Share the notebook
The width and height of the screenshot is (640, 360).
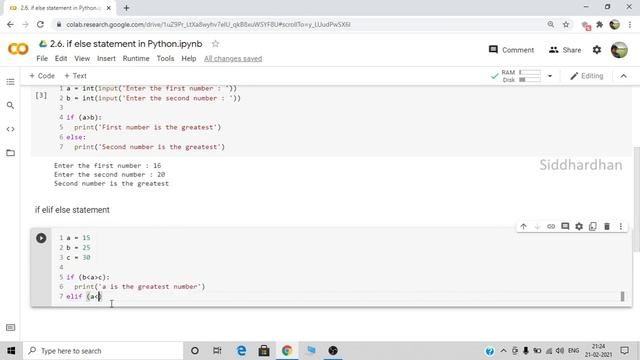pos(565,50)
